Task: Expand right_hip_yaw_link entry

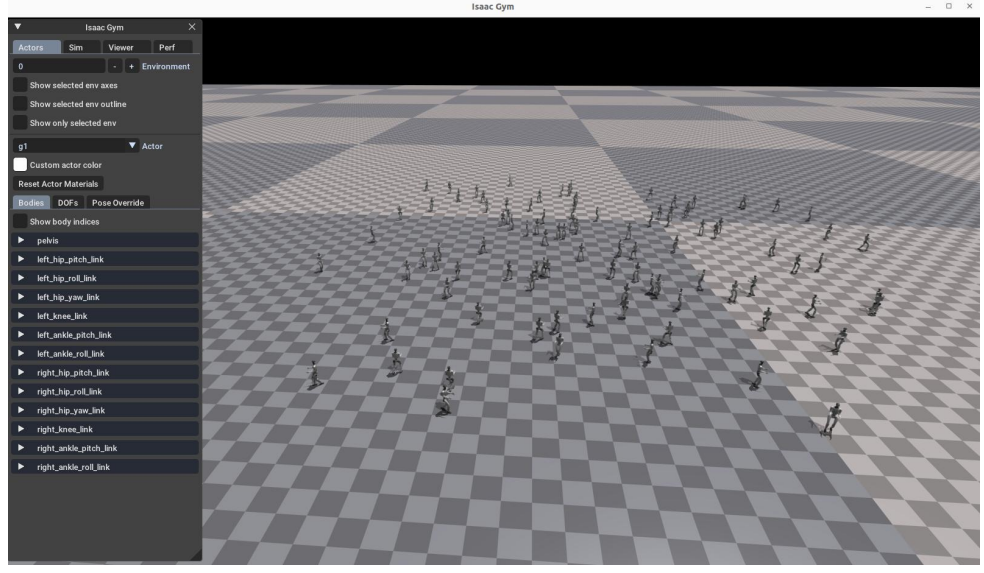Action: click(x=21, y=409)
